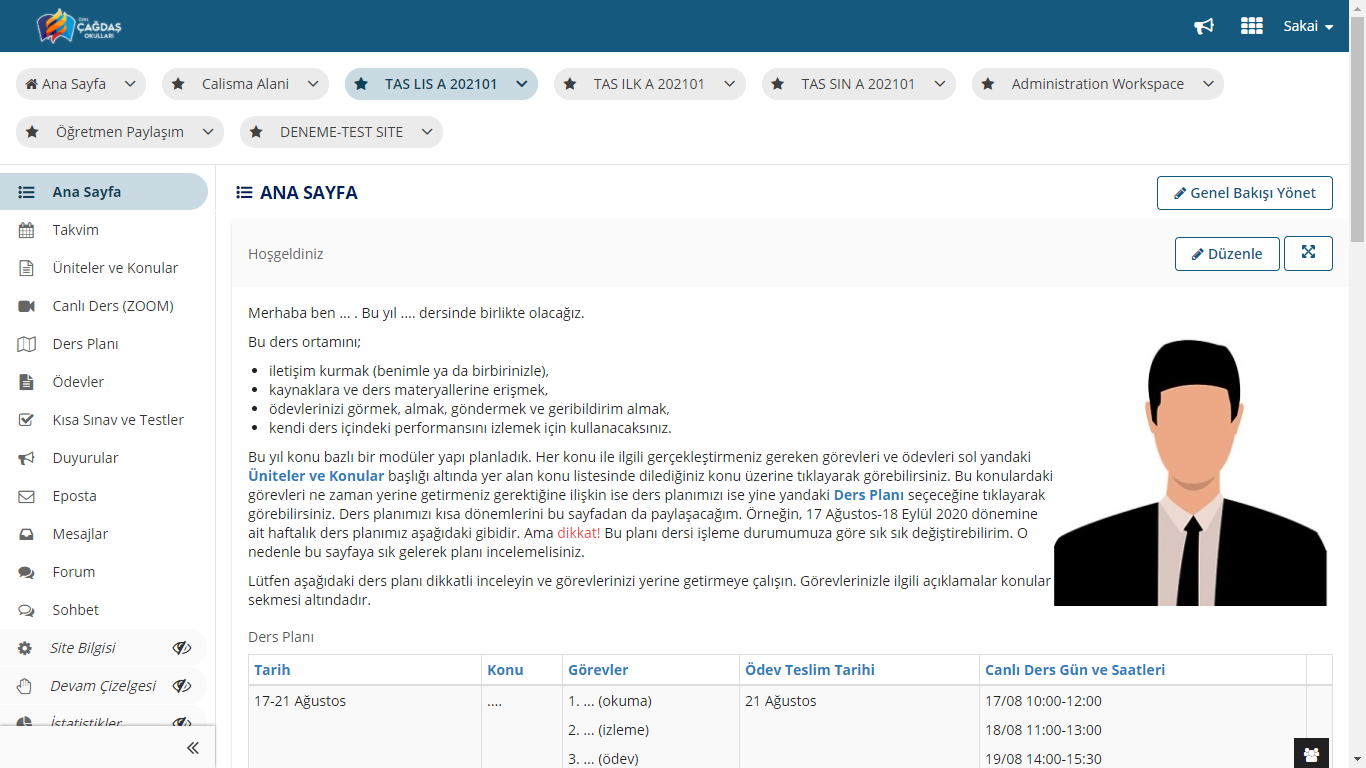Click the Duyurular megaphone icon in sidebar
This screenshot has width=1366, height=768.
tap(27, 458)
